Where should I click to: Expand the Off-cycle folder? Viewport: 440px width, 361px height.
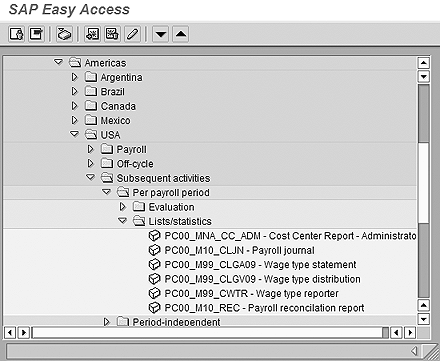coord(90,163)
